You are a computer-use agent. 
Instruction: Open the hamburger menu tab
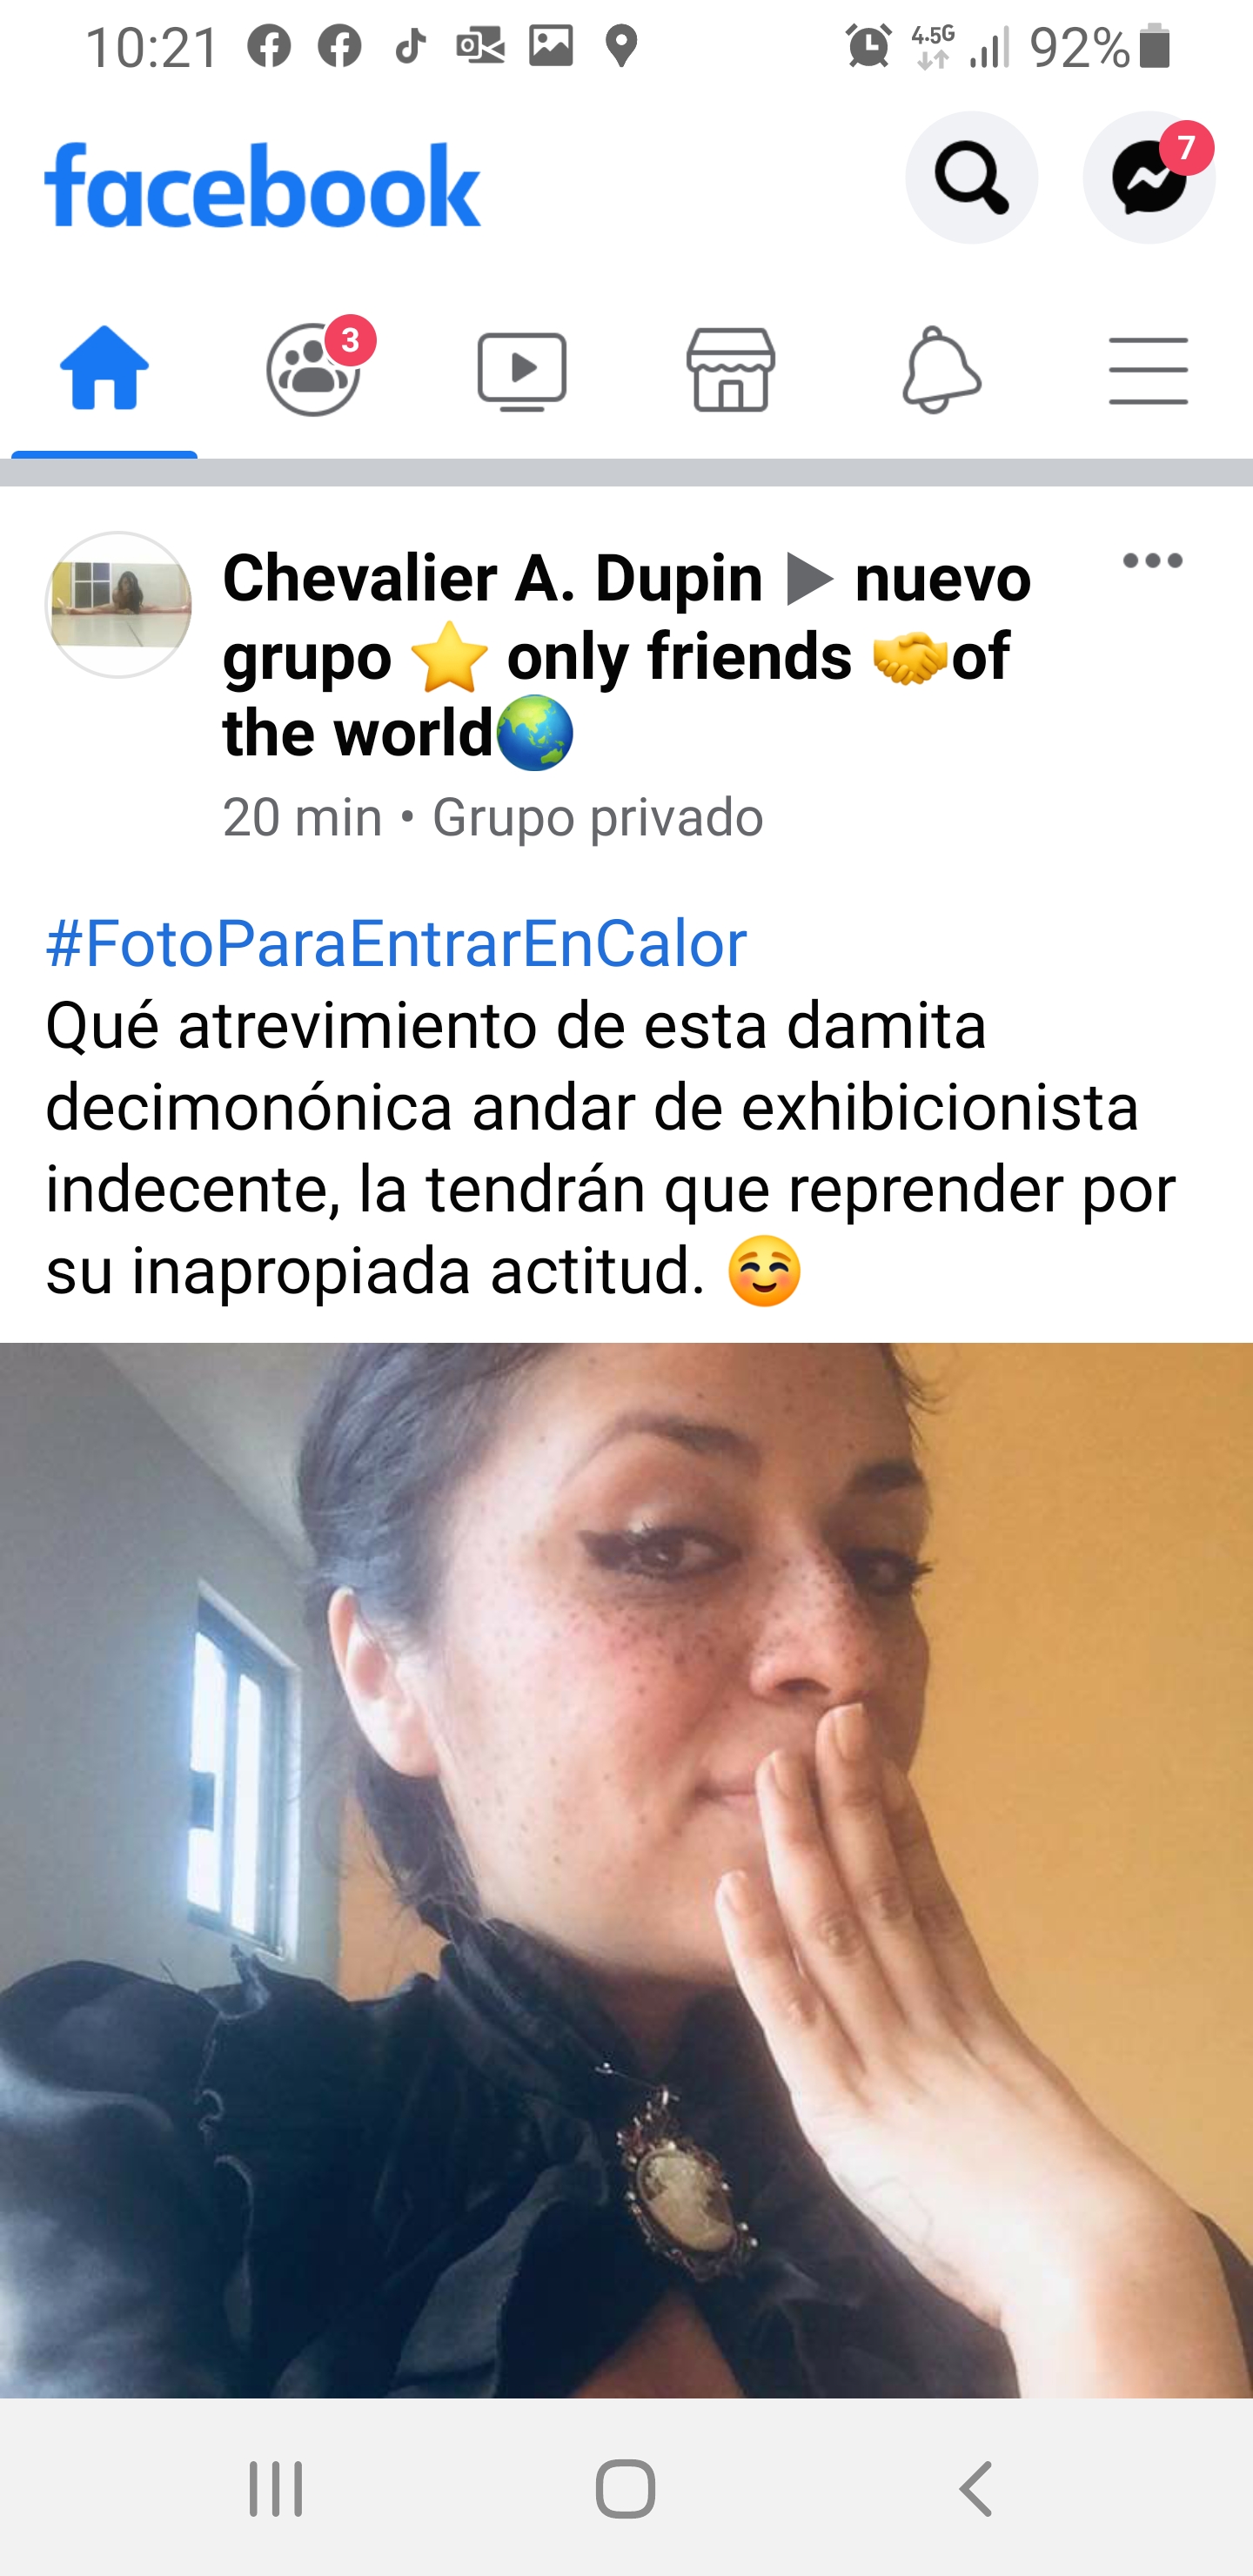pyautogui.click(x=1148, y=371)
